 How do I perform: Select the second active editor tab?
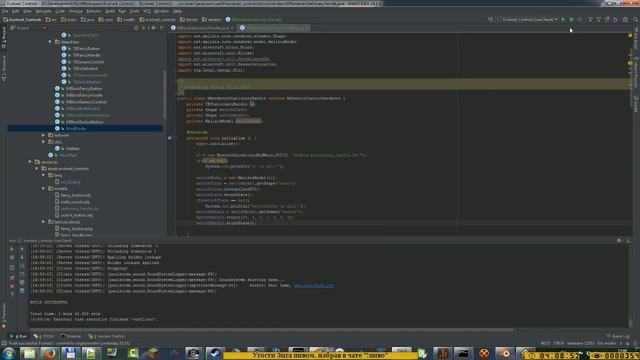pyautogui.click(x=274, y=28)
